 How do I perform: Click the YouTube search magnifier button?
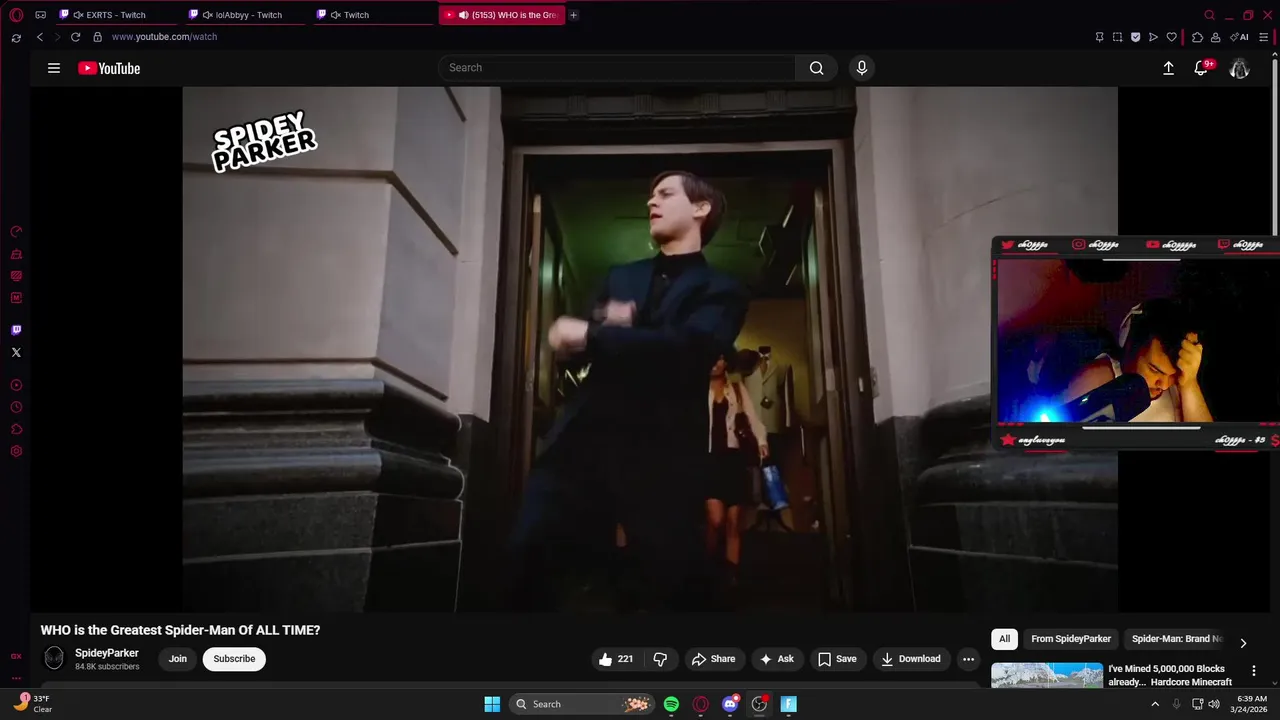pos(817,68)
